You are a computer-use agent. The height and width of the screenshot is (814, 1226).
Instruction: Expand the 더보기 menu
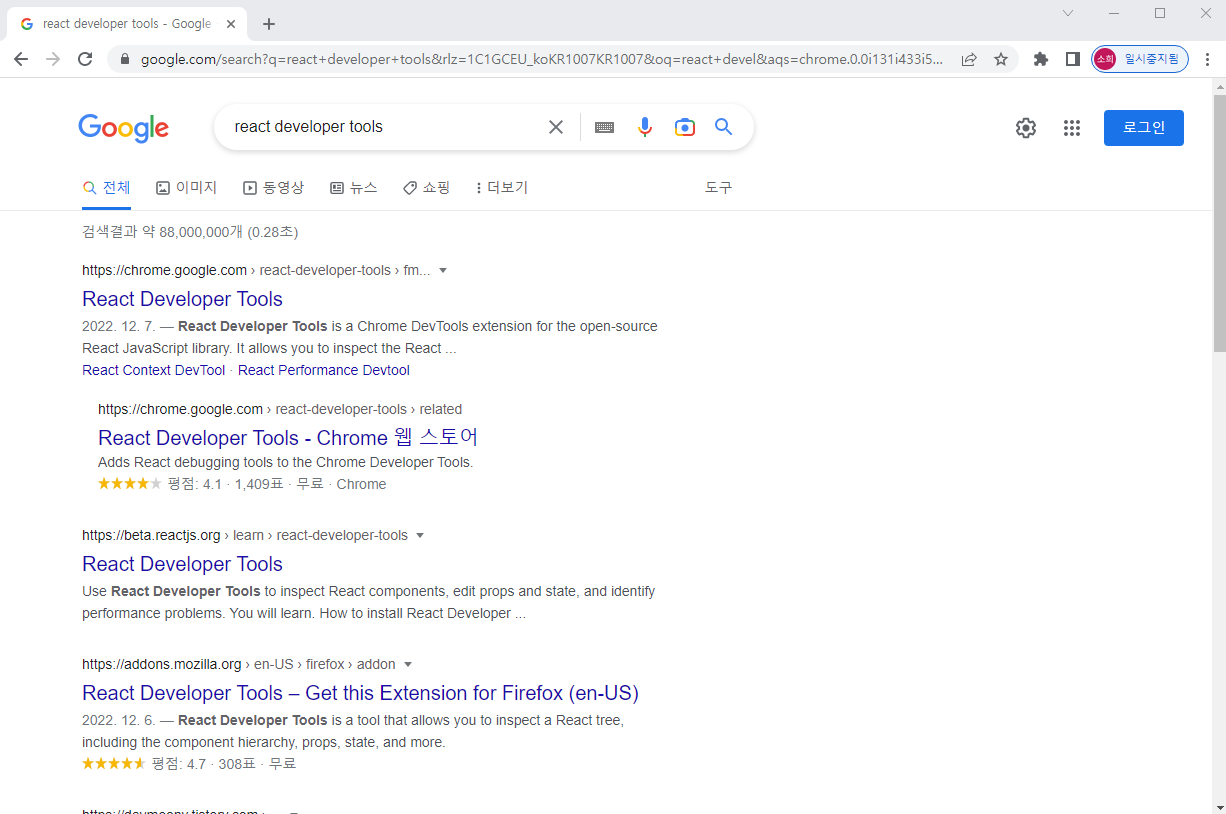502,188
